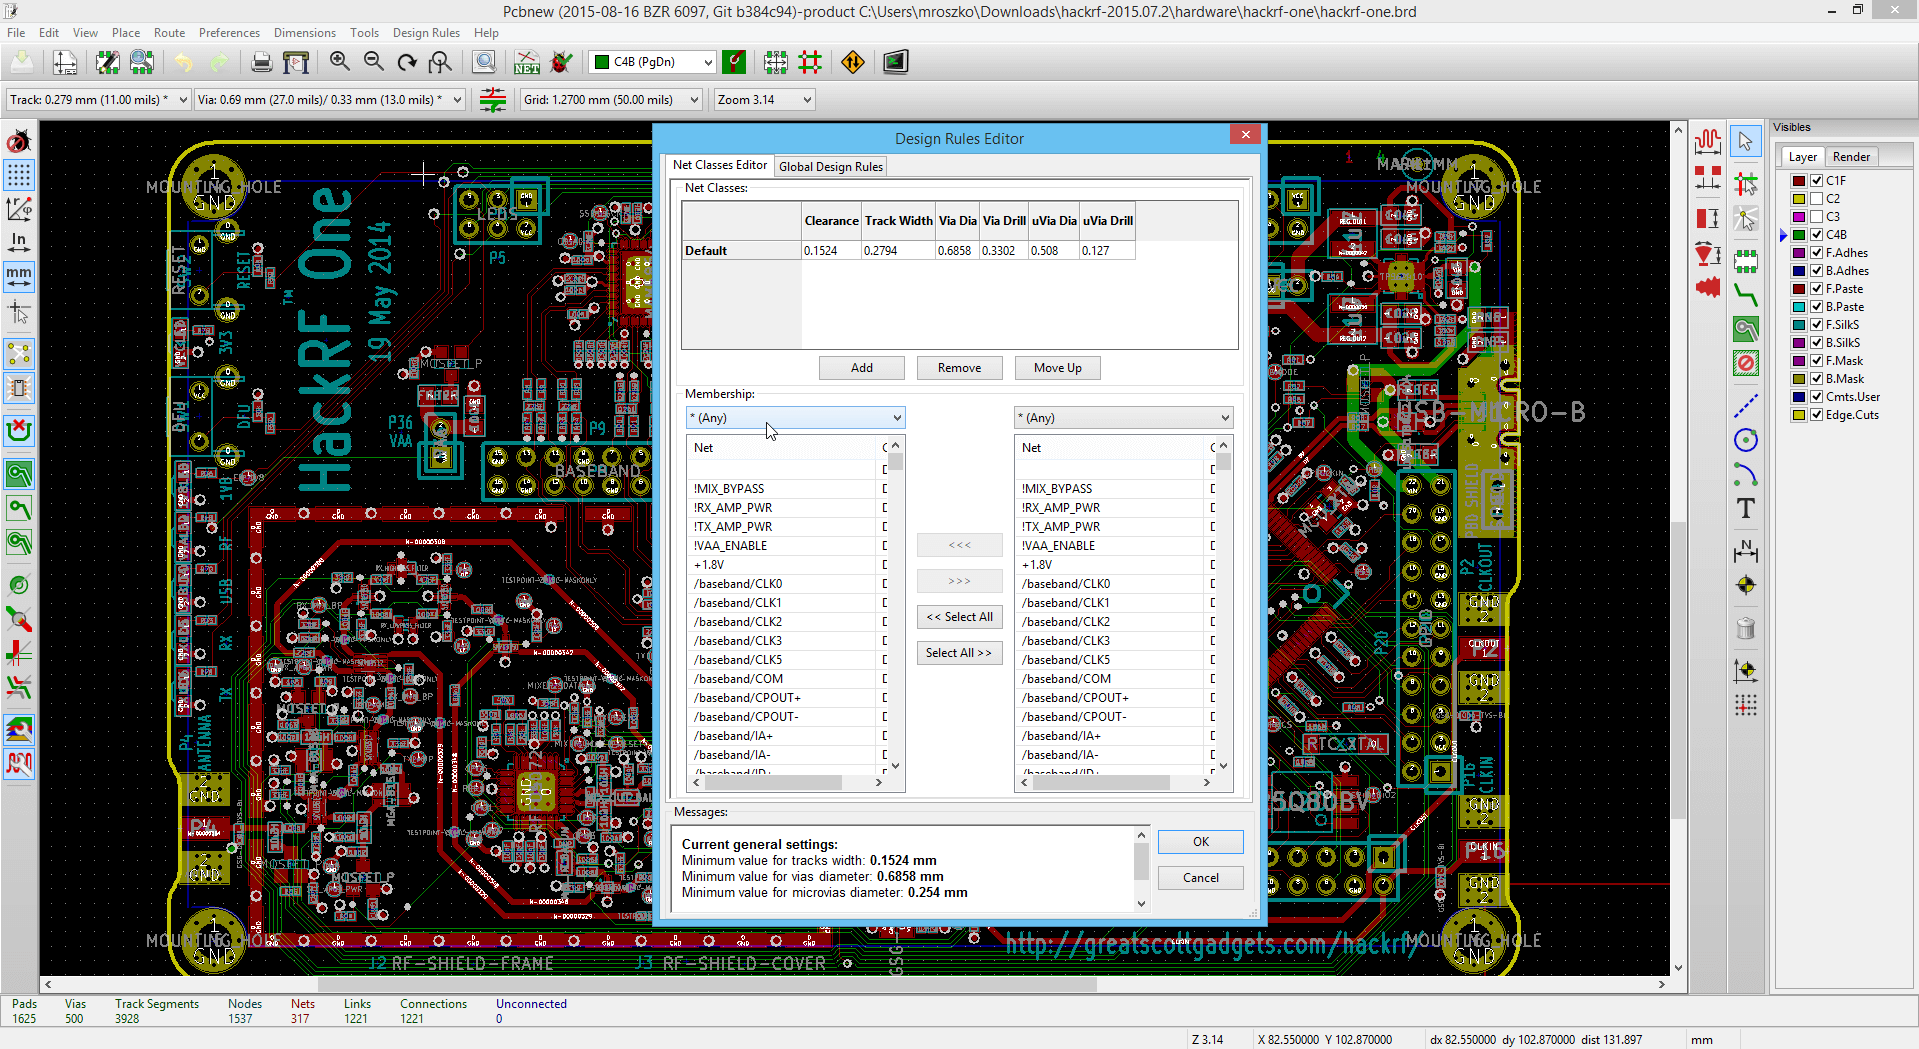Switch to the Global Design Rules tab
Screen dimensions: 1919x1049
tap(830, 167)
